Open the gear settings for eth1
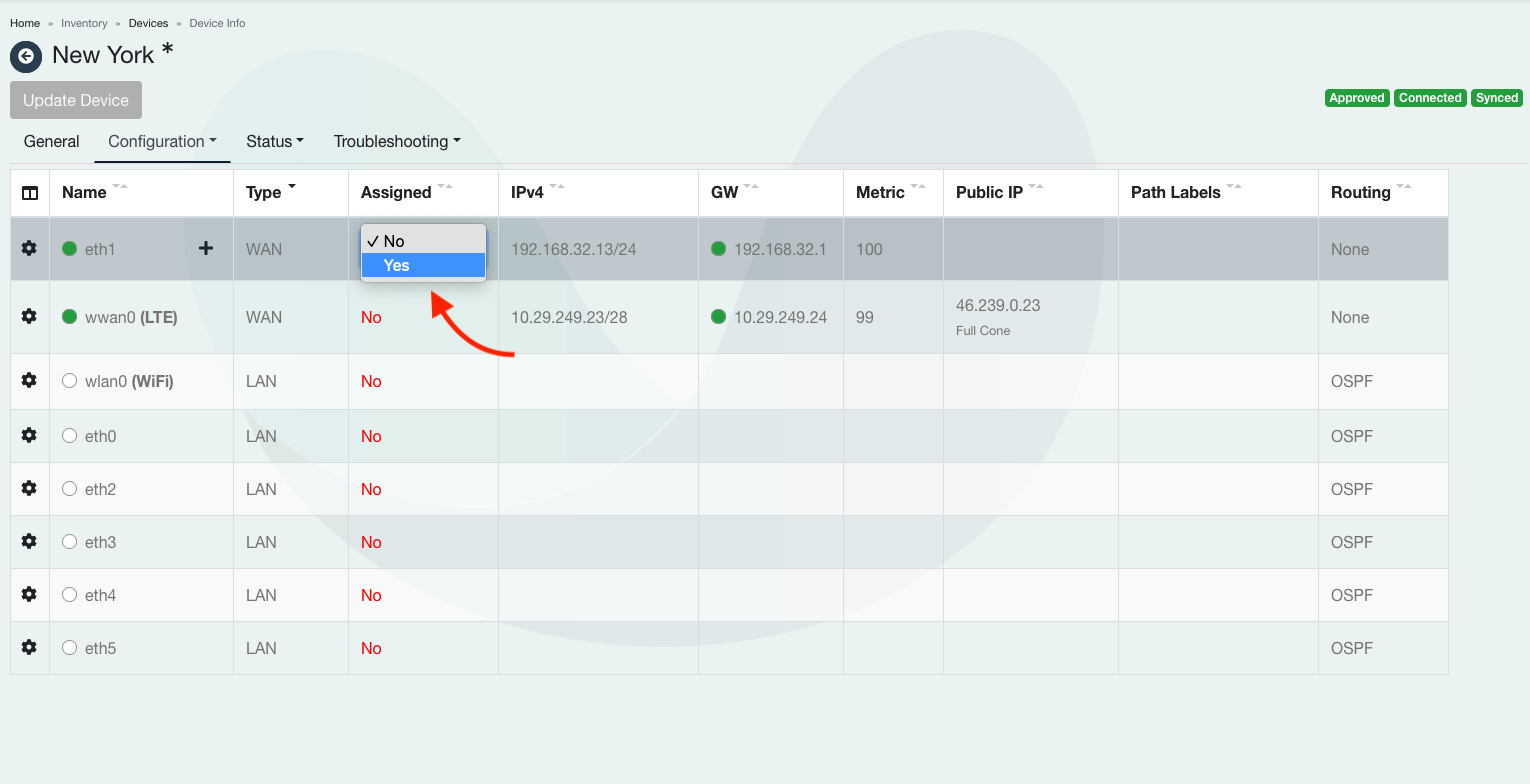Image resolution: width=1530 pixels, height=784 pixels. pyautogui.click(x=29, y=248)
